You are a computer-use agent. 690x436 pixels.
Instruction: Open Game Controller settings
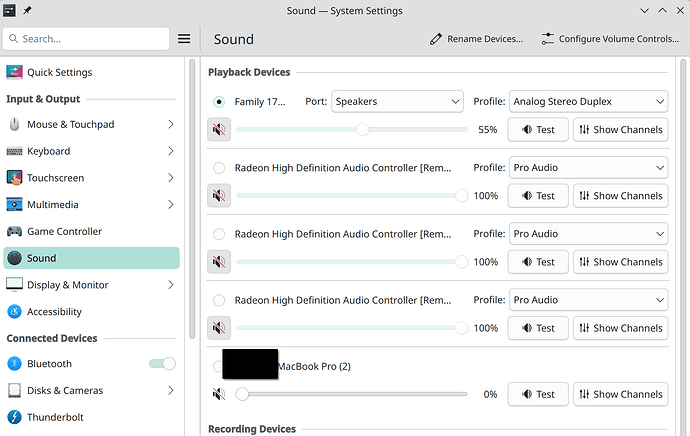point(64,231)
